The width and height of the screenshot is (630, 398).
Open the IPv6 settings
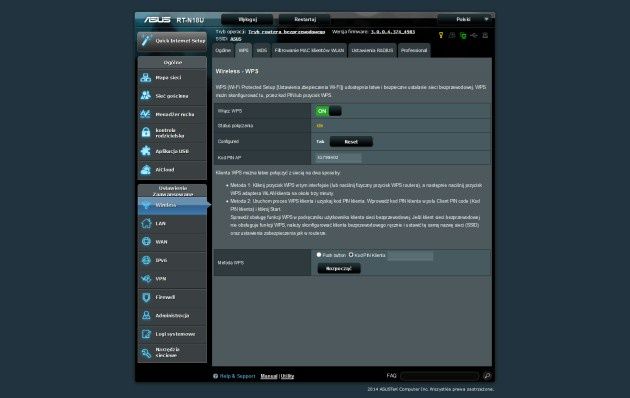pos(172,261)
